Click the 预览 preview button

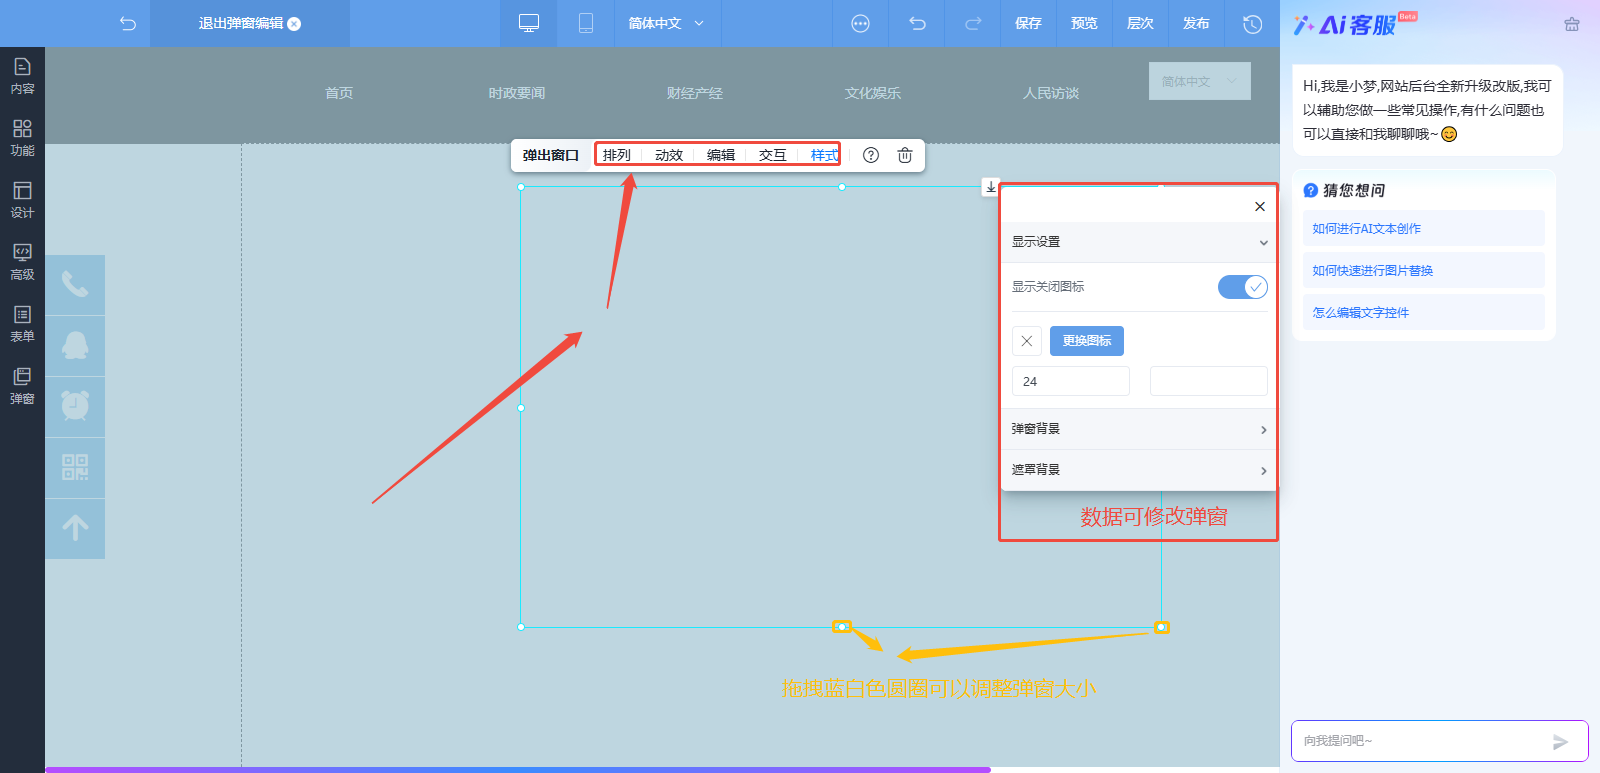pos(1084,23)
